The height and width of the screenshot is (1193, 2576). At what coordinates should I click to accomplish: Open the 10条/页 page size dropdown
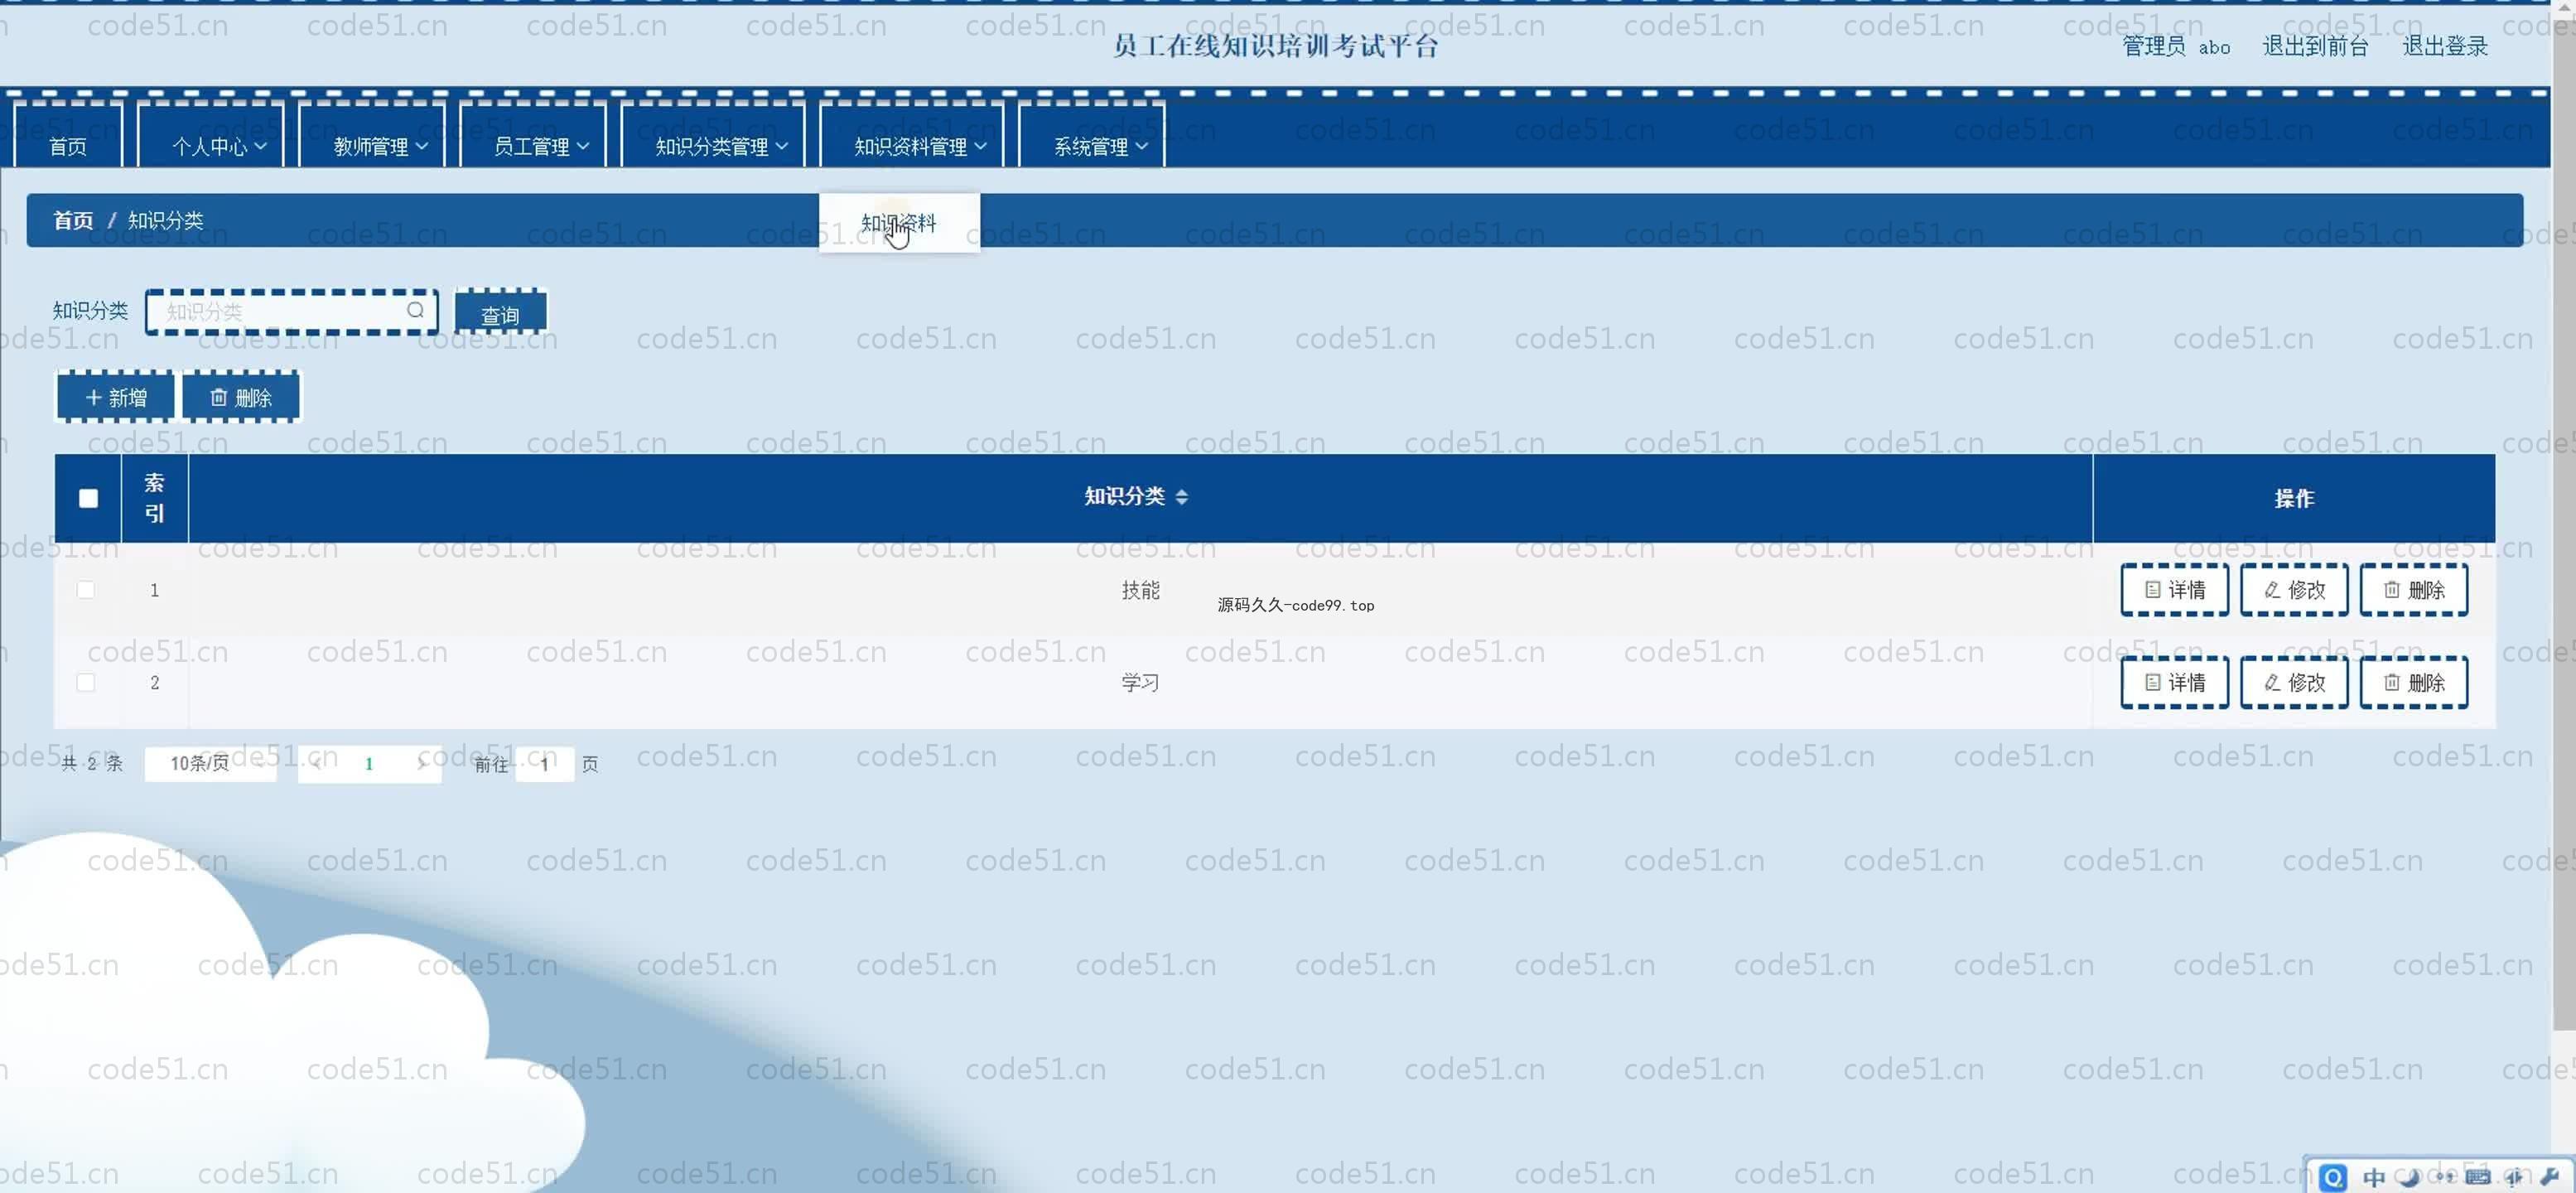[210, 763]
